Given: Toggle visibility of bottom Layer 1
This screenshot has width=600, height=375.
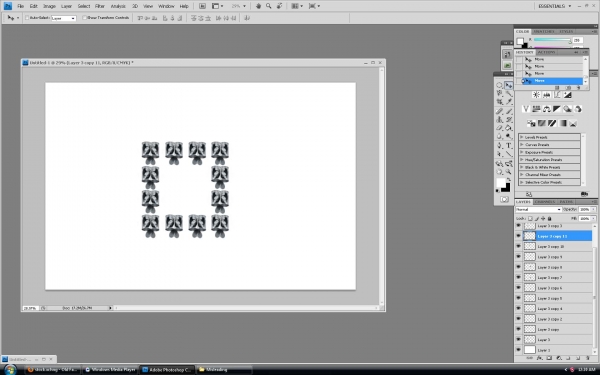Looking at the screenshot, I should click(x=518, y=350).
